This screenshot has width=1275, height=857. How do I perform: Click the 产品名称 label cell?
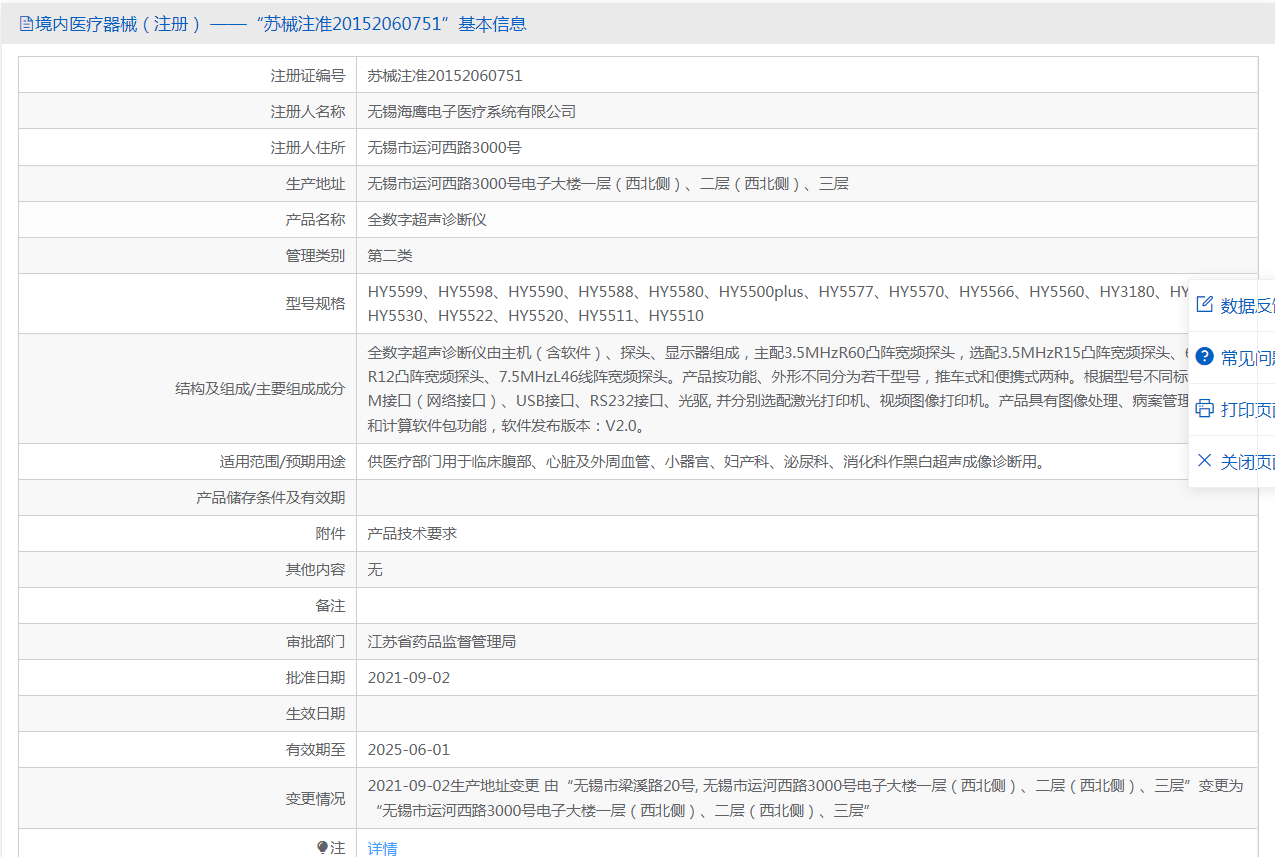188,219
